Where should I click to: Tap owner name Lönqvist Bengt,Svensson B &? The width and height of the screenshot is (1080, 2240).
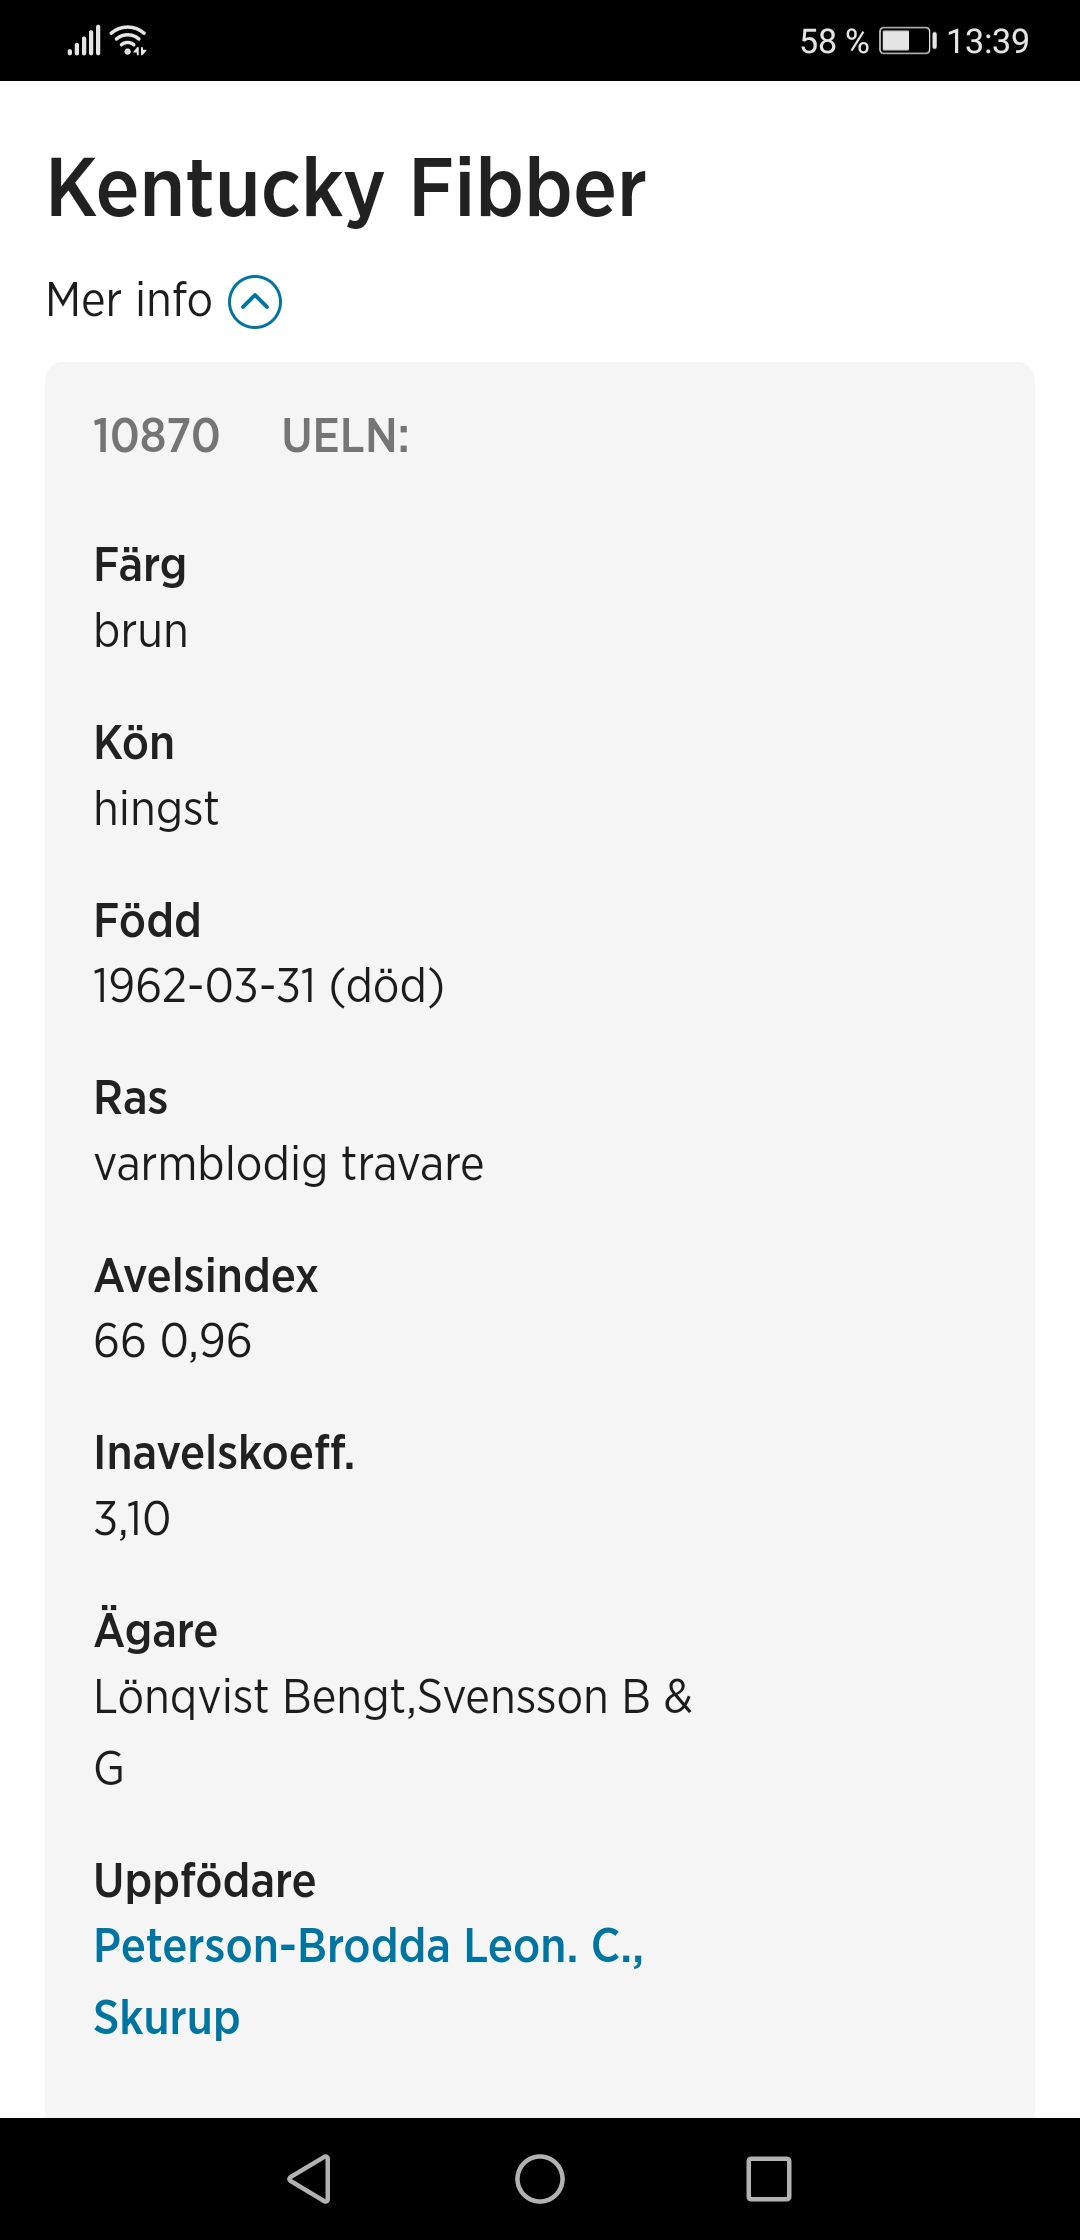point(393,1697)
